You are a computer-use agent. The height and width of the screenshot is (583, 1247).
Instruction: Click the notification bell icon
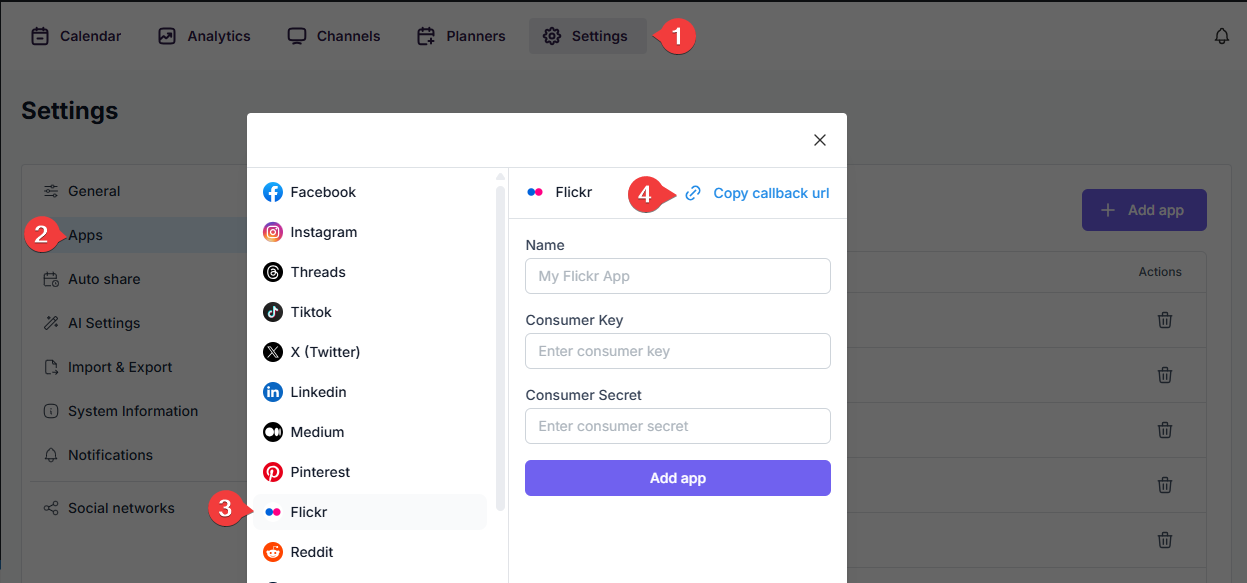click(x=1221, y=36)
